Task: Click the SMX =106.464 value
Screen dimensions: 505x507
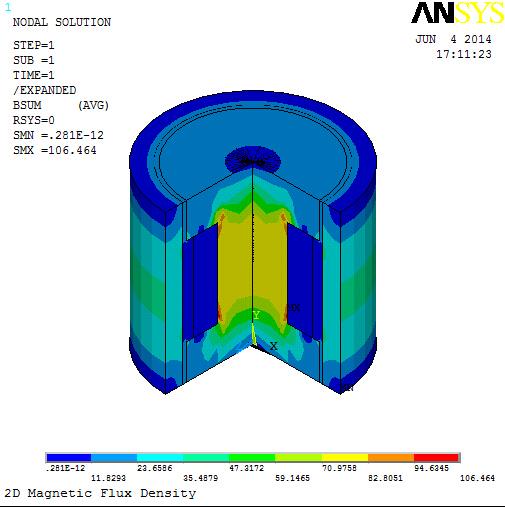Action: [55, 150]
